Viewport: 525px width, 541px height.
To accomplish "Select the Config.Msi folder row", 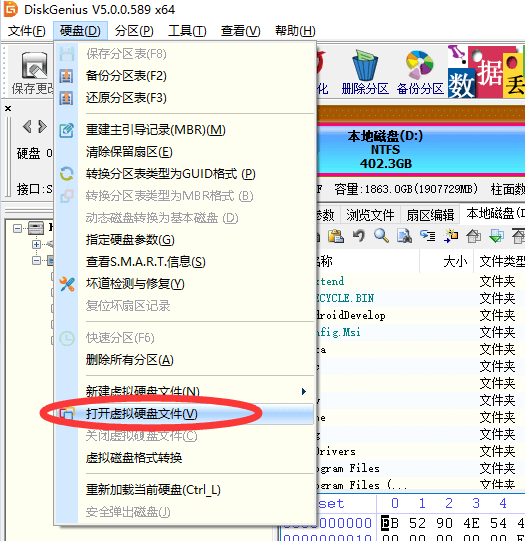I will 421,332.
